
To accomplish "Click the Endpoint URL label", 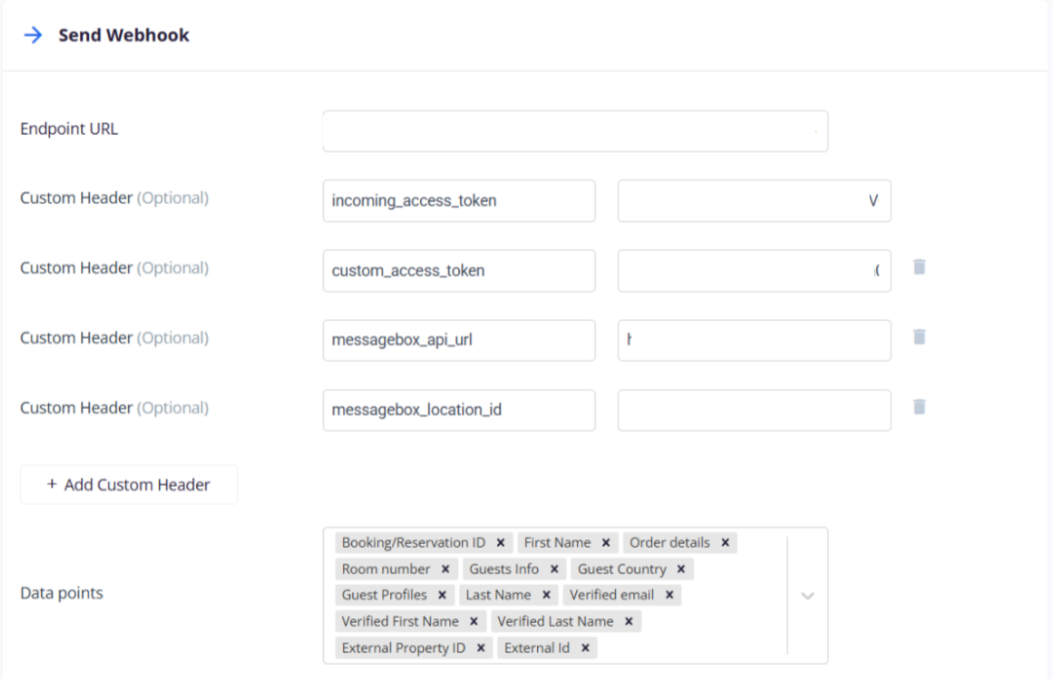I will (x=69, y=129).
